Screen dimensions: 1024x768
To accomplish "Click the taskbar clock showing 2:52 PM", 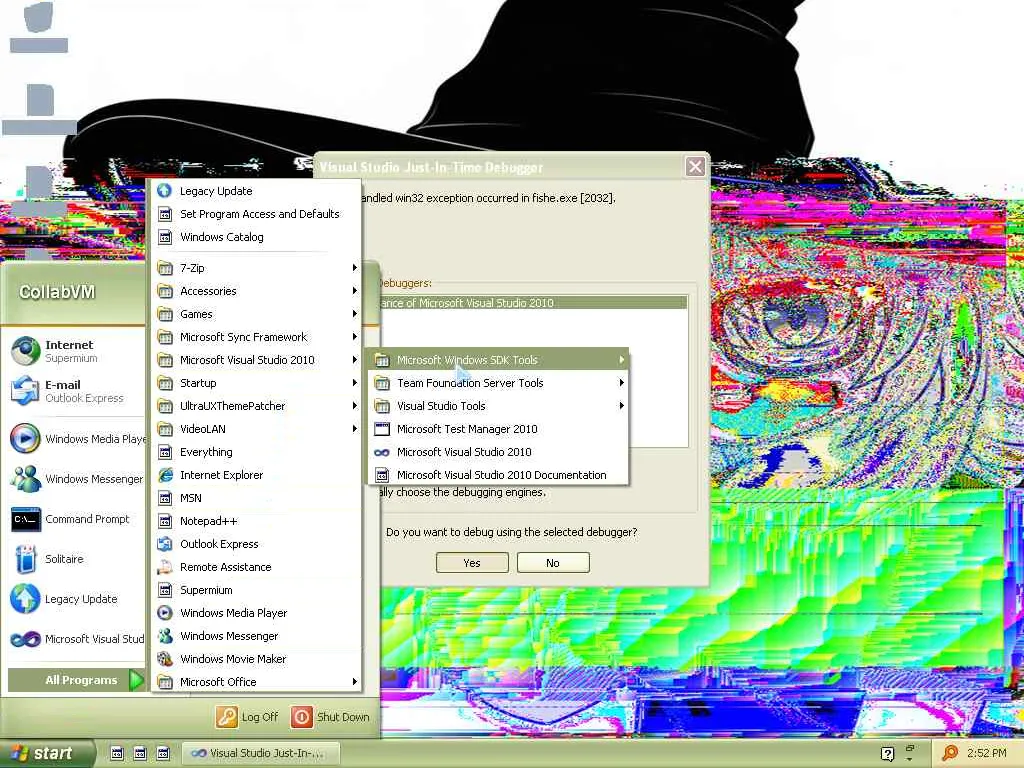I will pos(986,754).
